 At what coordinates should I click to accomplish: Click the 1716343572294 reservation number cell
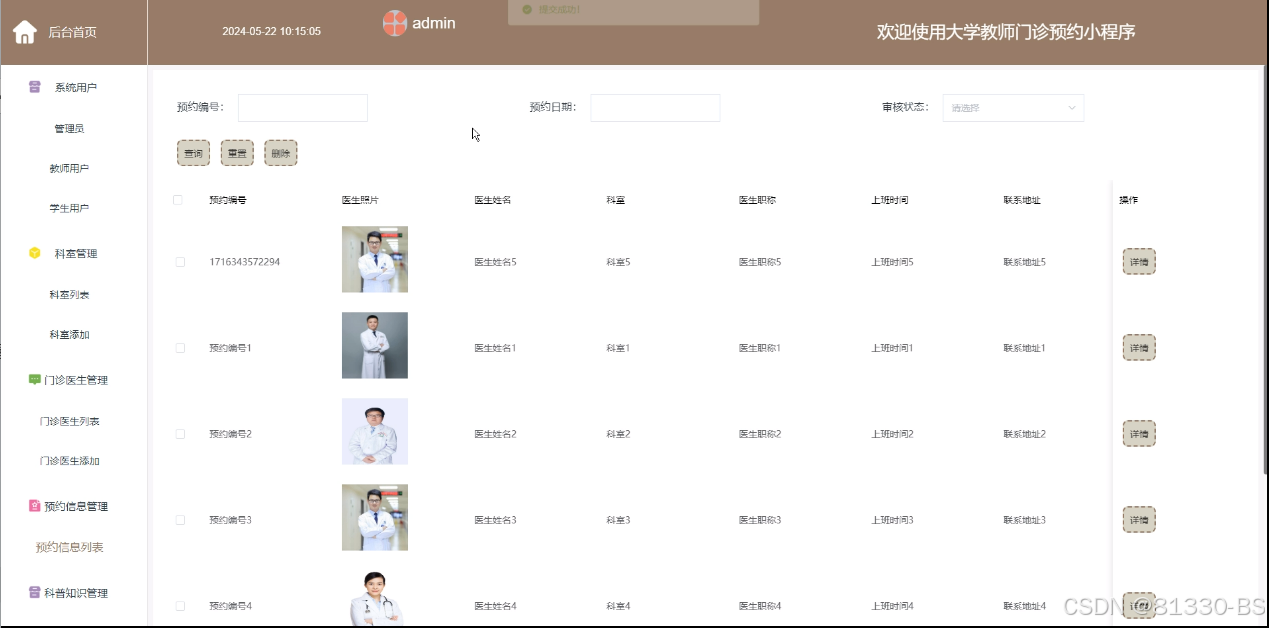tap(245, 262)
